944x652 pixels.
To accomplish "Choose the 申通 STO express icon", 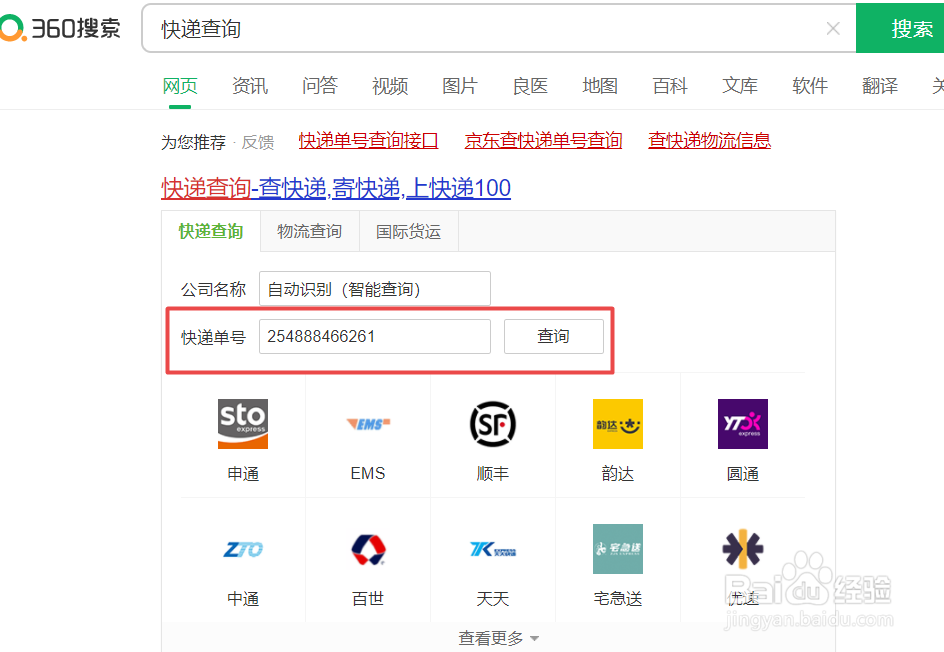I will coord(243,424).
